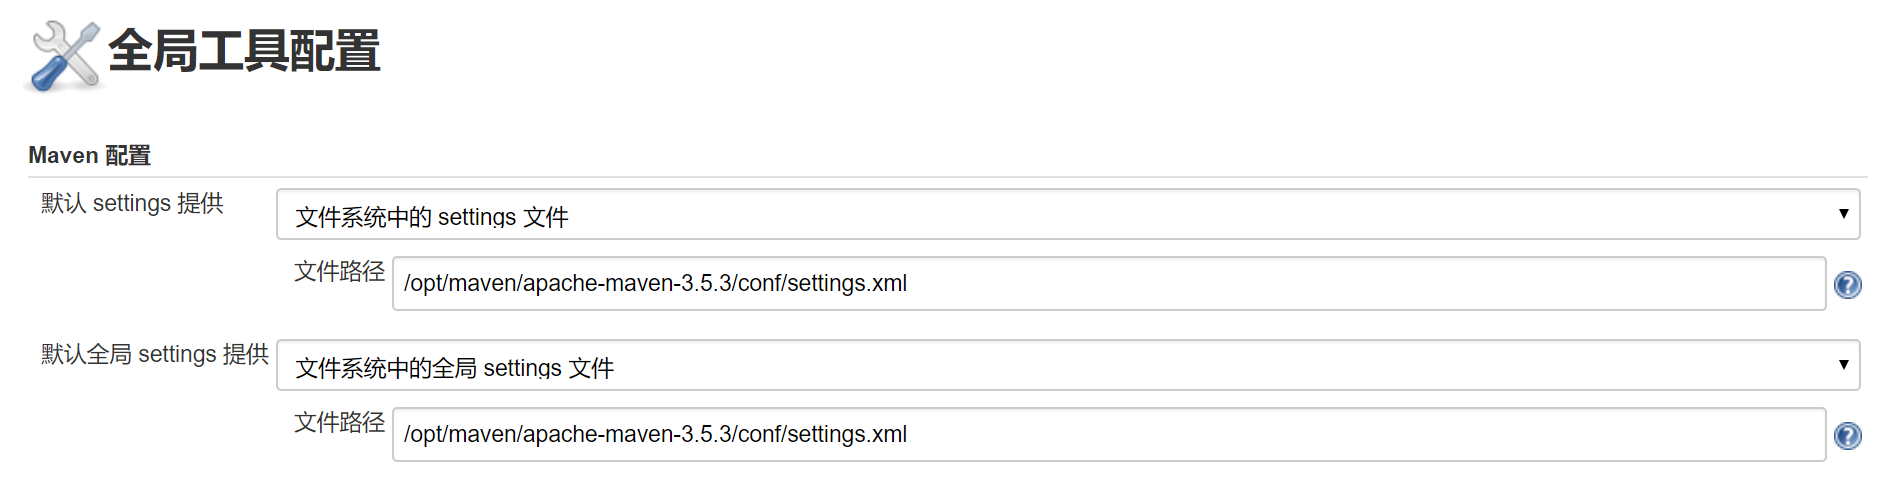The width and height of the screenshot is (1890, 493).
Task: Click path text in default settings 文件路径 field
Action: 655,284
